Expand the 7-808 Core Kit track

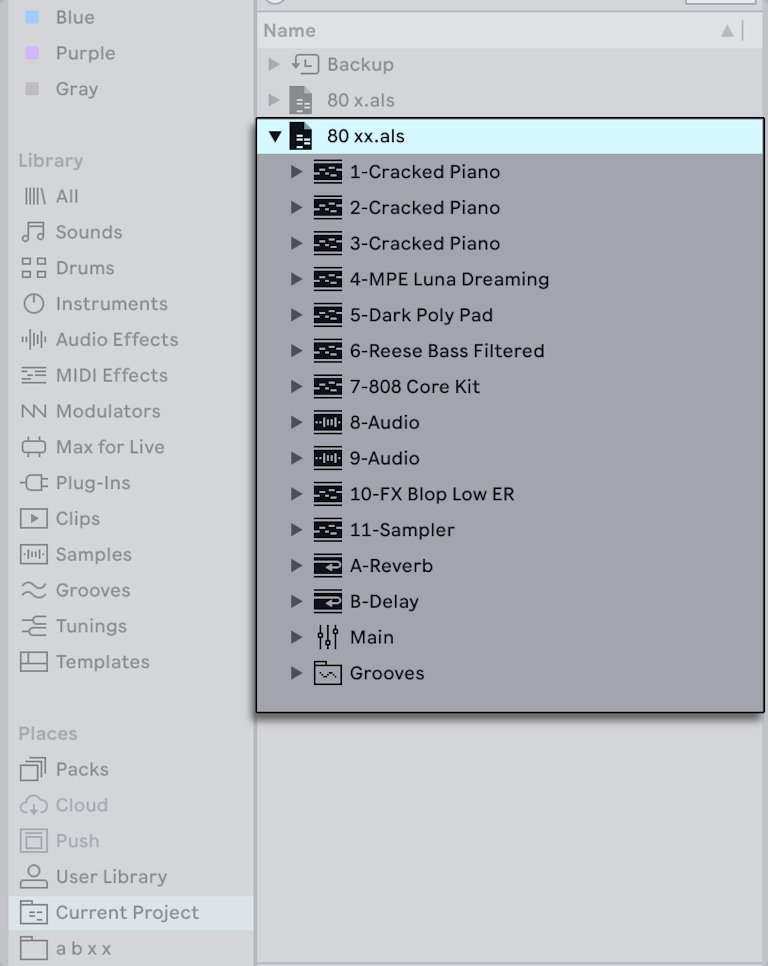(296, 387)
